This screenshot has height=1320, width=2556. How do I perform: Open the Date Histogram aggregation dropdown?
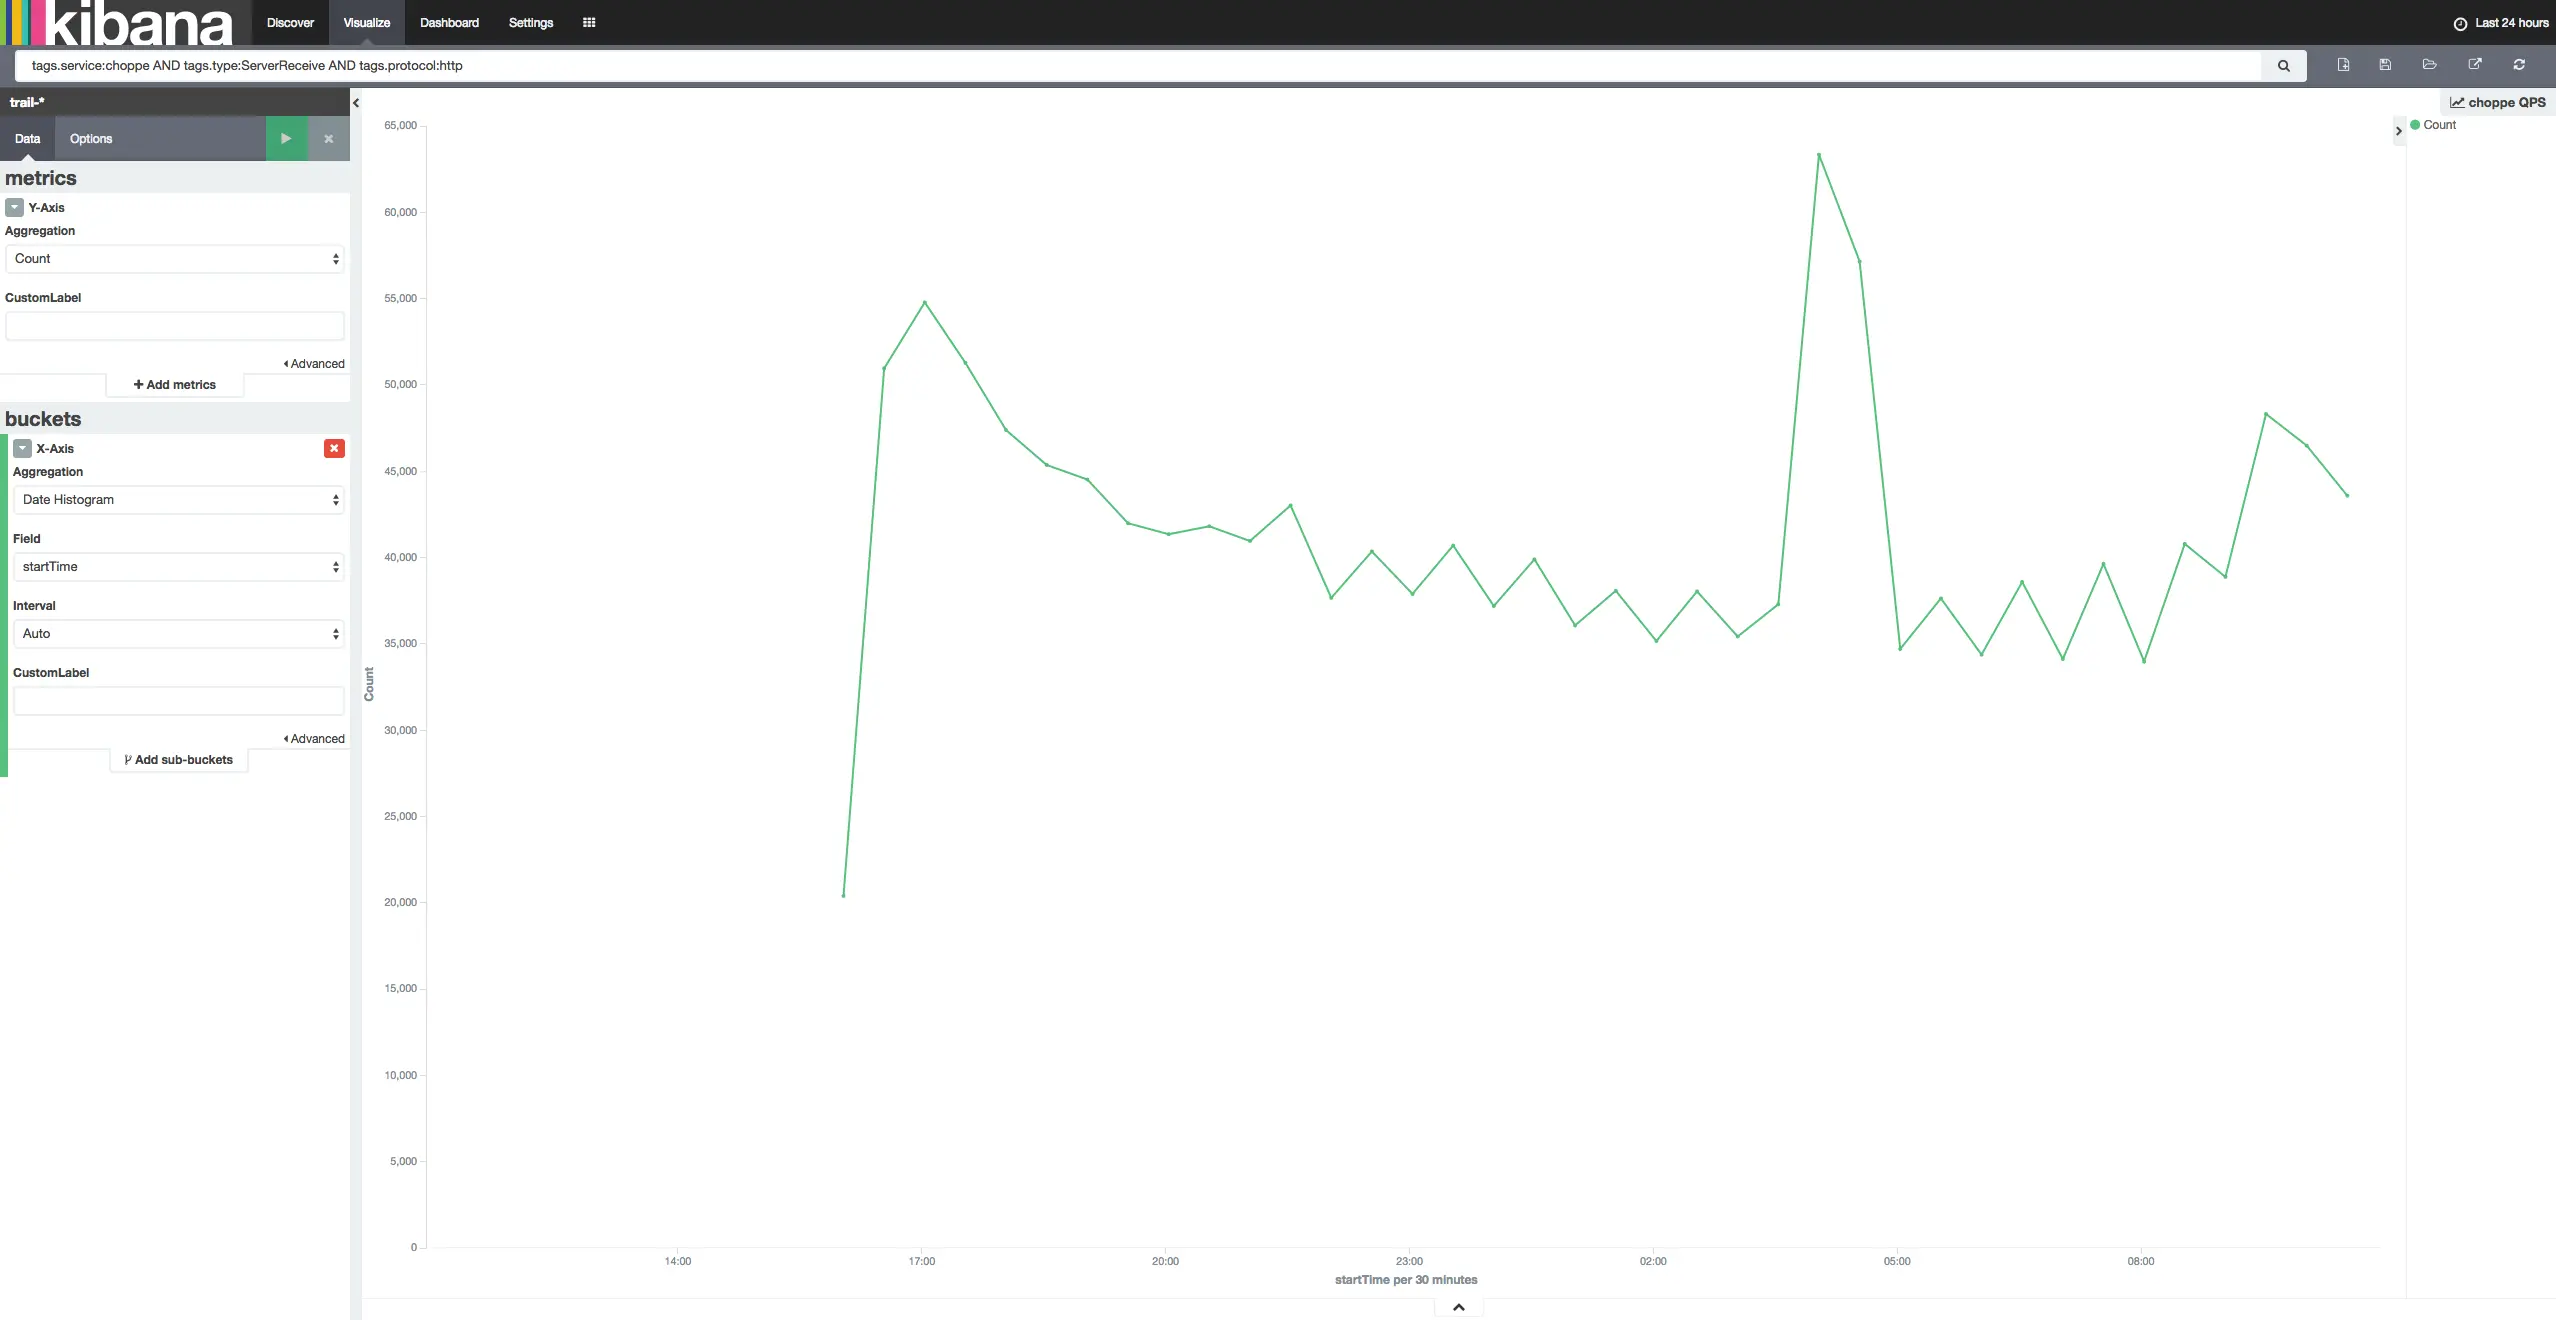coord(178,500)
